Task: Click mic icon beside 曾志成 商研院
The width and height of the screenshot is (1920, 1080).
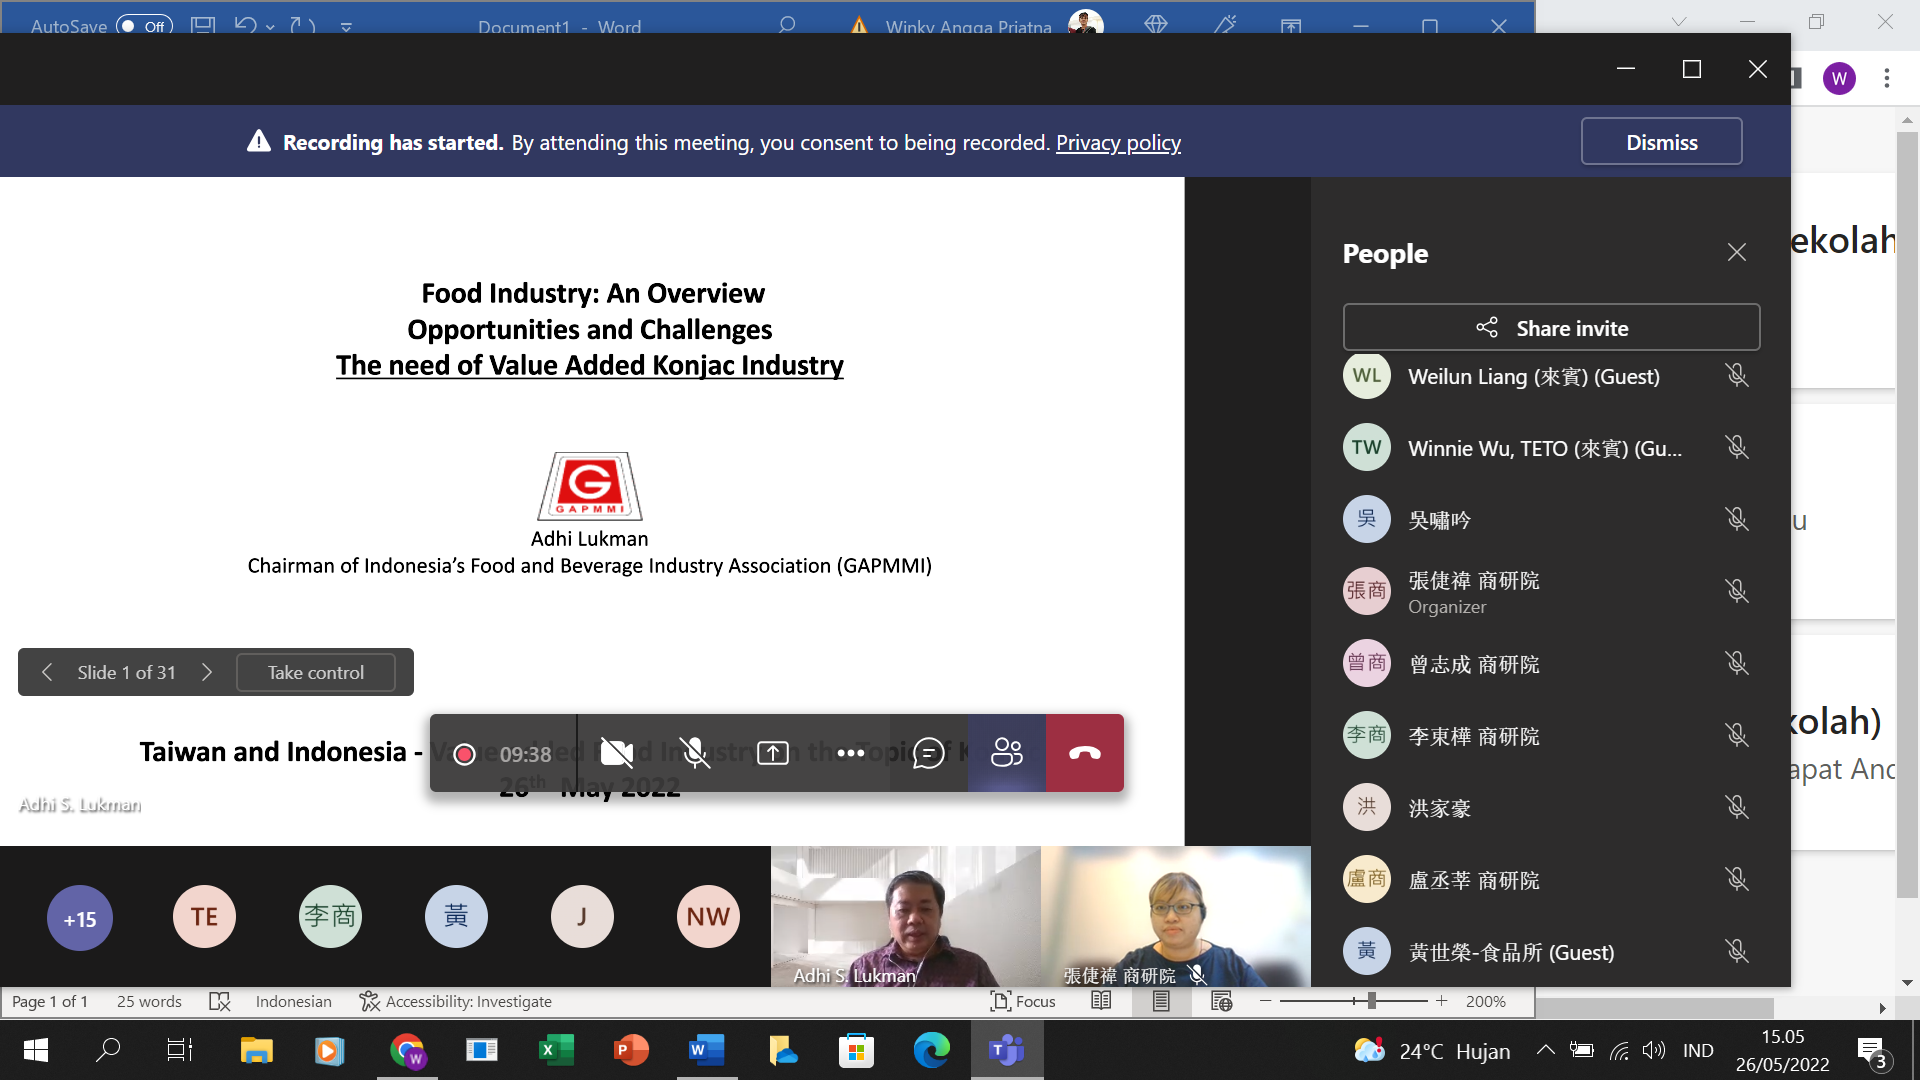Action: click(x=1737, y=663)
